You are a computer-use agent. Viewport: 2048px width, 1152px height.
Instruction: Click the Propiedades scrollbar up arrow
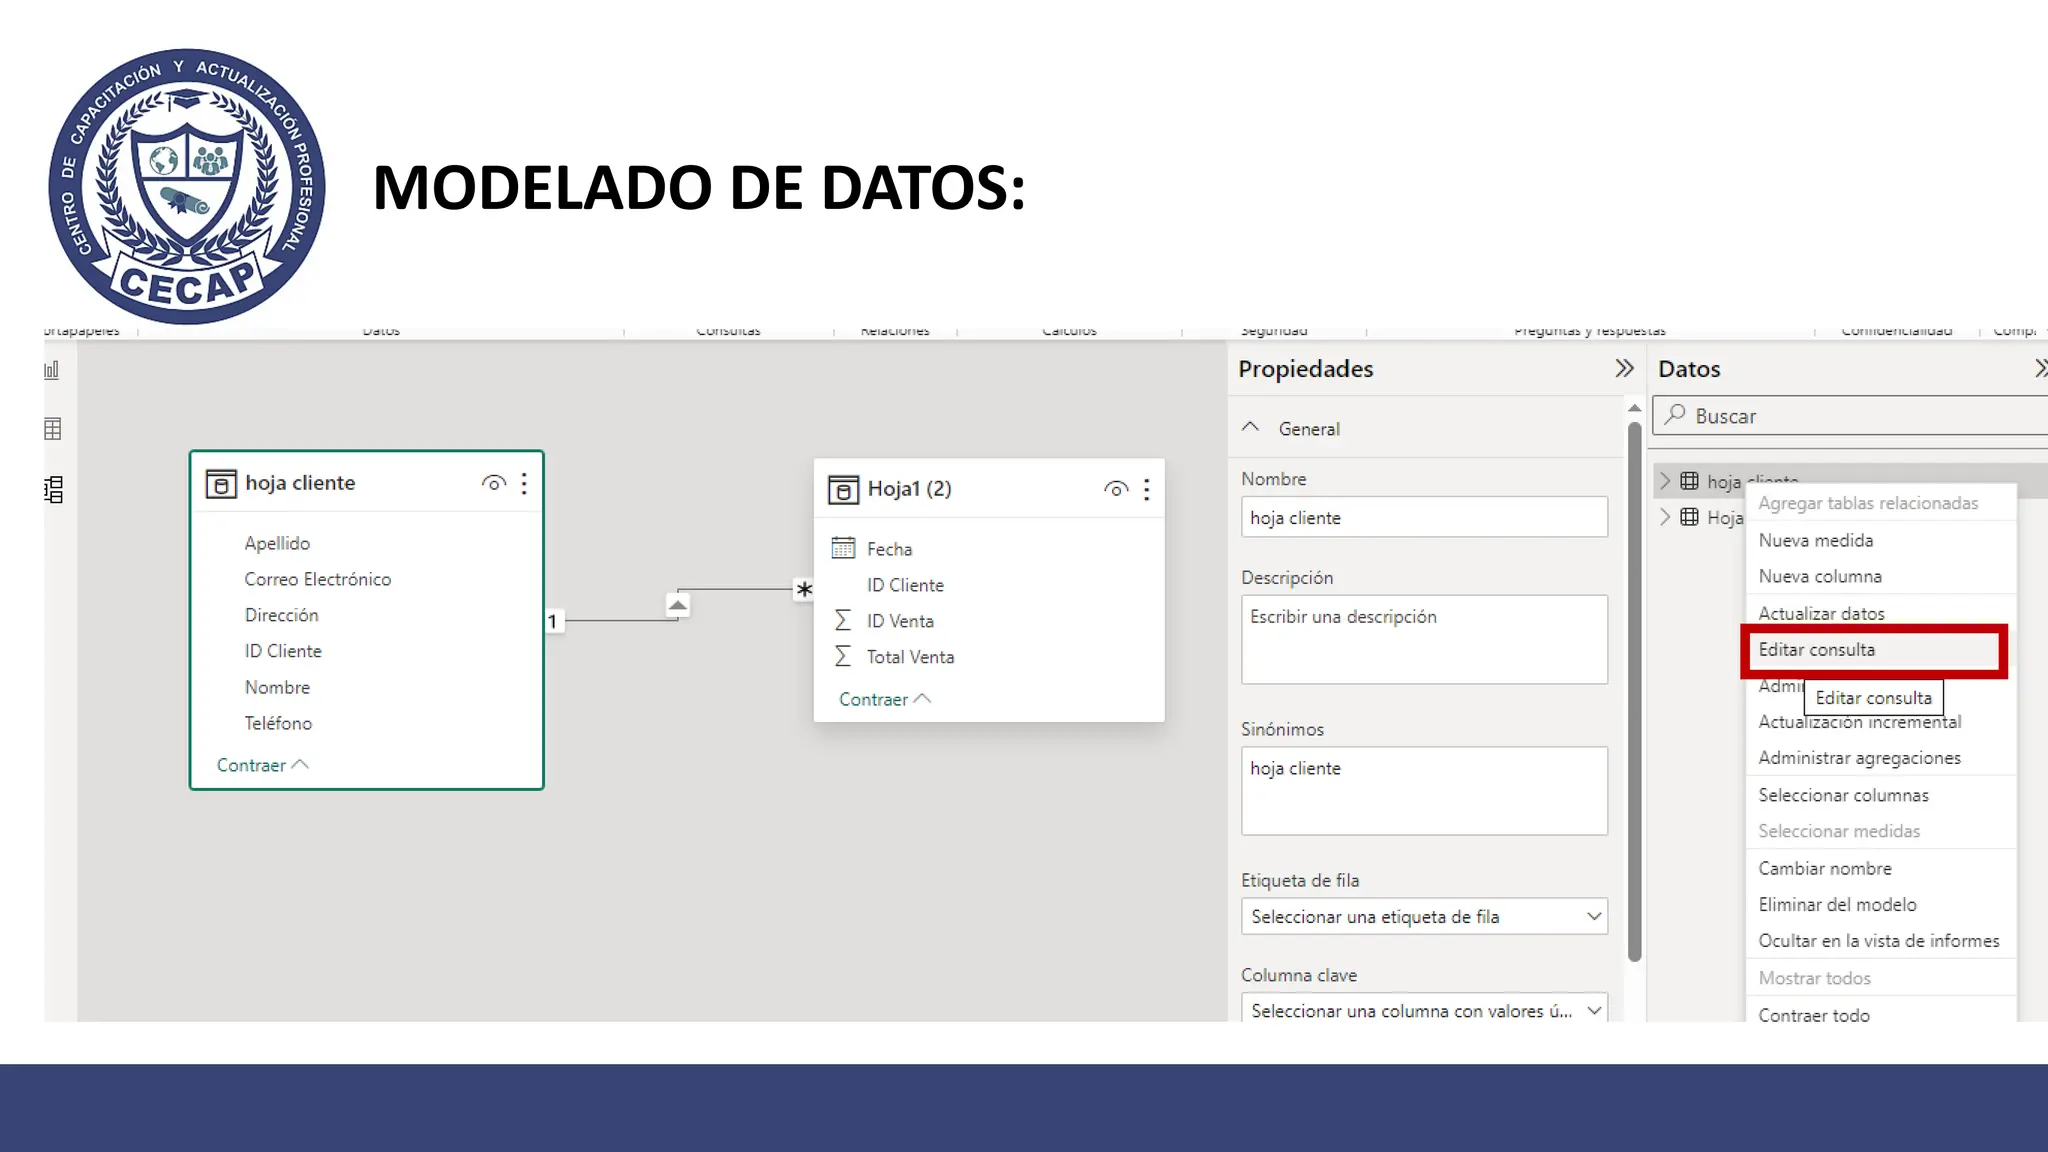coord(1634,408)
